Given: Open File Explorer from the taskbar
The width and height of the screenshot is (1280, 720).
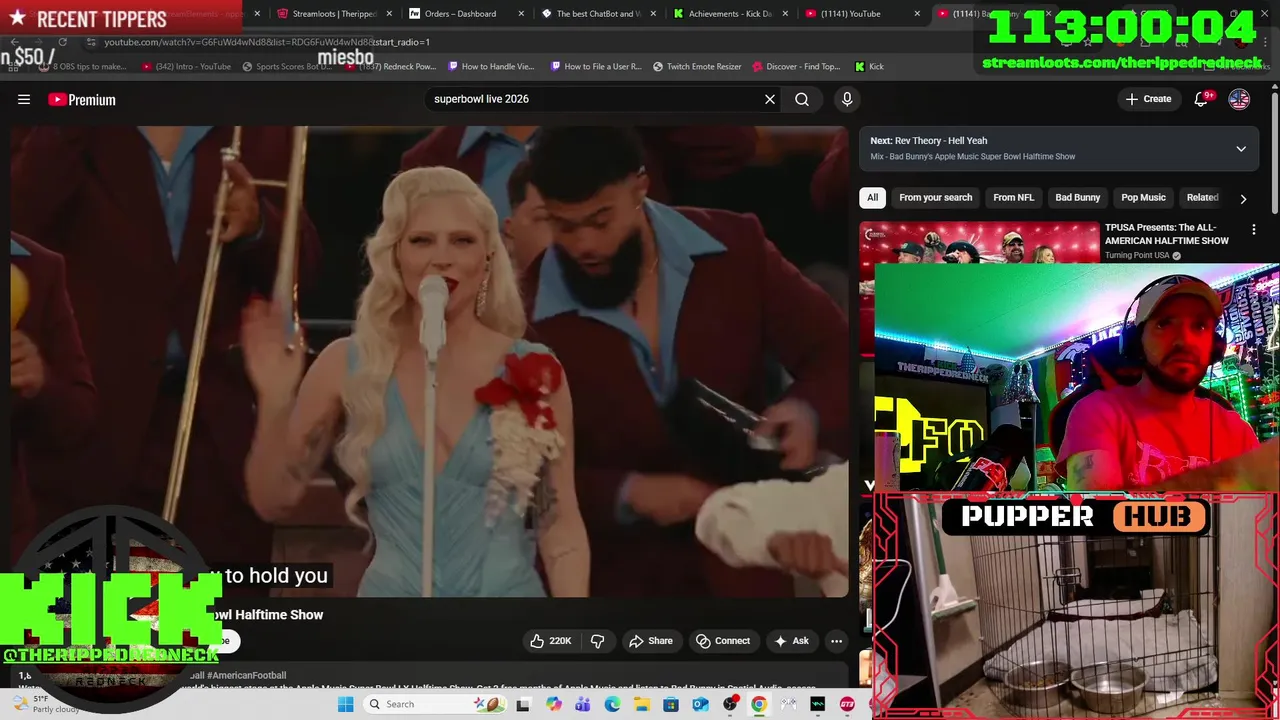Looking at the screenshot, I should point(641,704).
